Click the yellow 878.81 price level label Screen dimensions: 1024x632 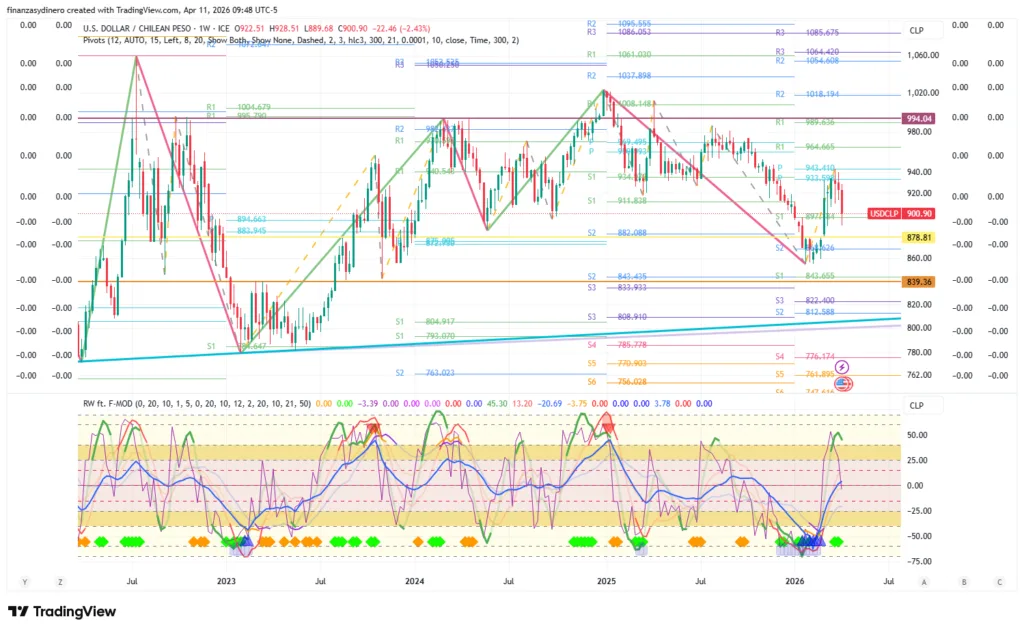(918, 238)
